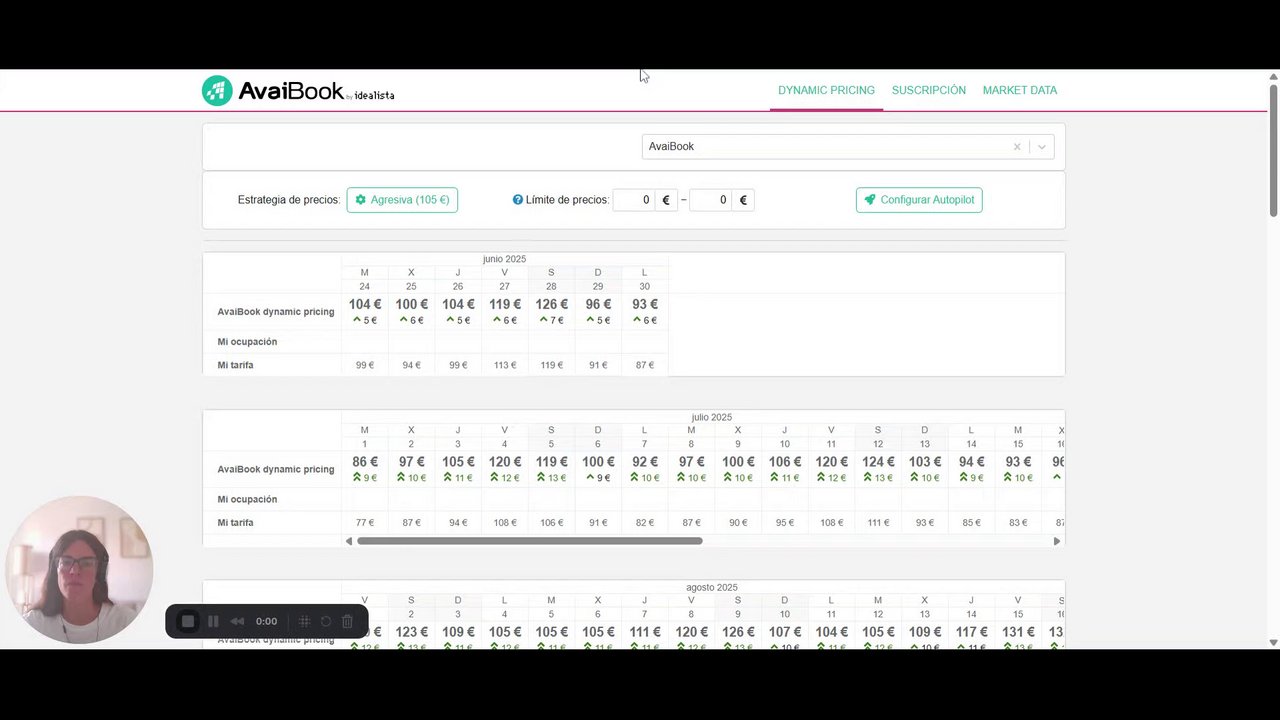The image size is (1280, 720).
Task: Click the help icon beside Límite de precios
Action: click(518, 200)
